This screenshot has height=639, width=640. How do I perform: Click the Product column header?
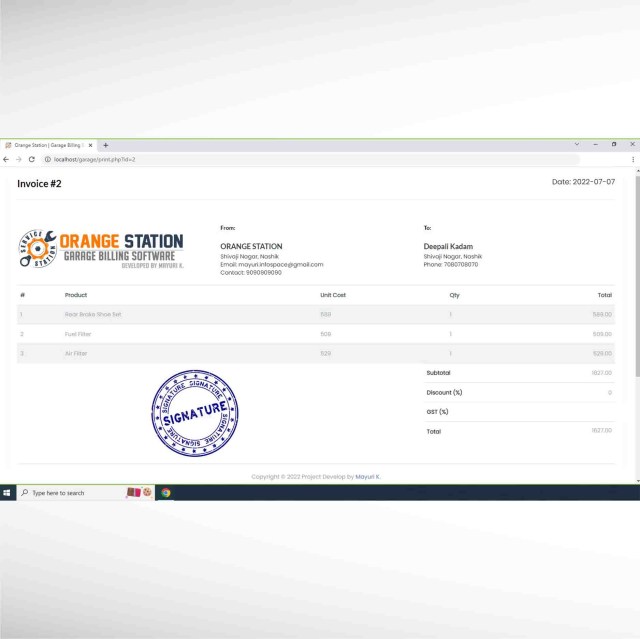[x=76, y=295]
